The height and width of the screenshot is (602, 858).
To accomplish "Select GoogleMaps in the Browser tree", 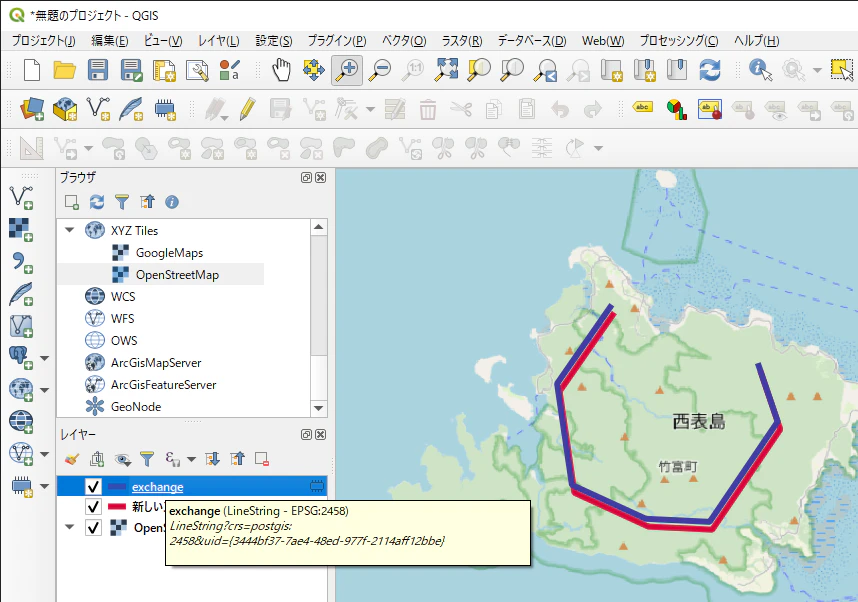I will 169,253.
